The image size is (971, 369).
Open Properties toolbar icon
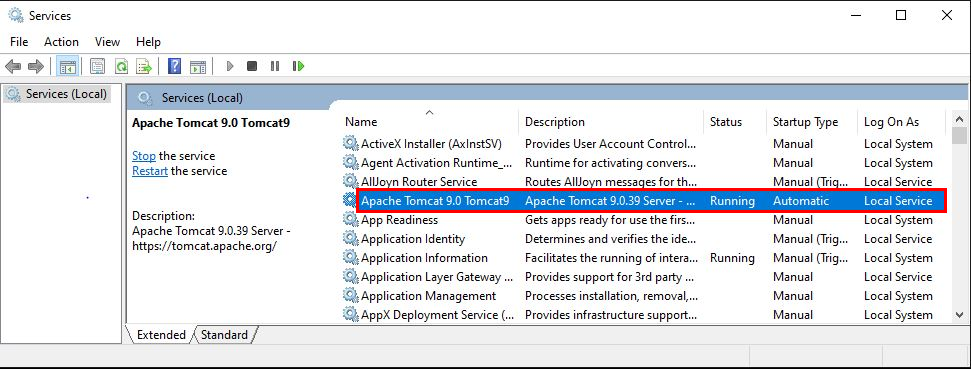[97, 66]
